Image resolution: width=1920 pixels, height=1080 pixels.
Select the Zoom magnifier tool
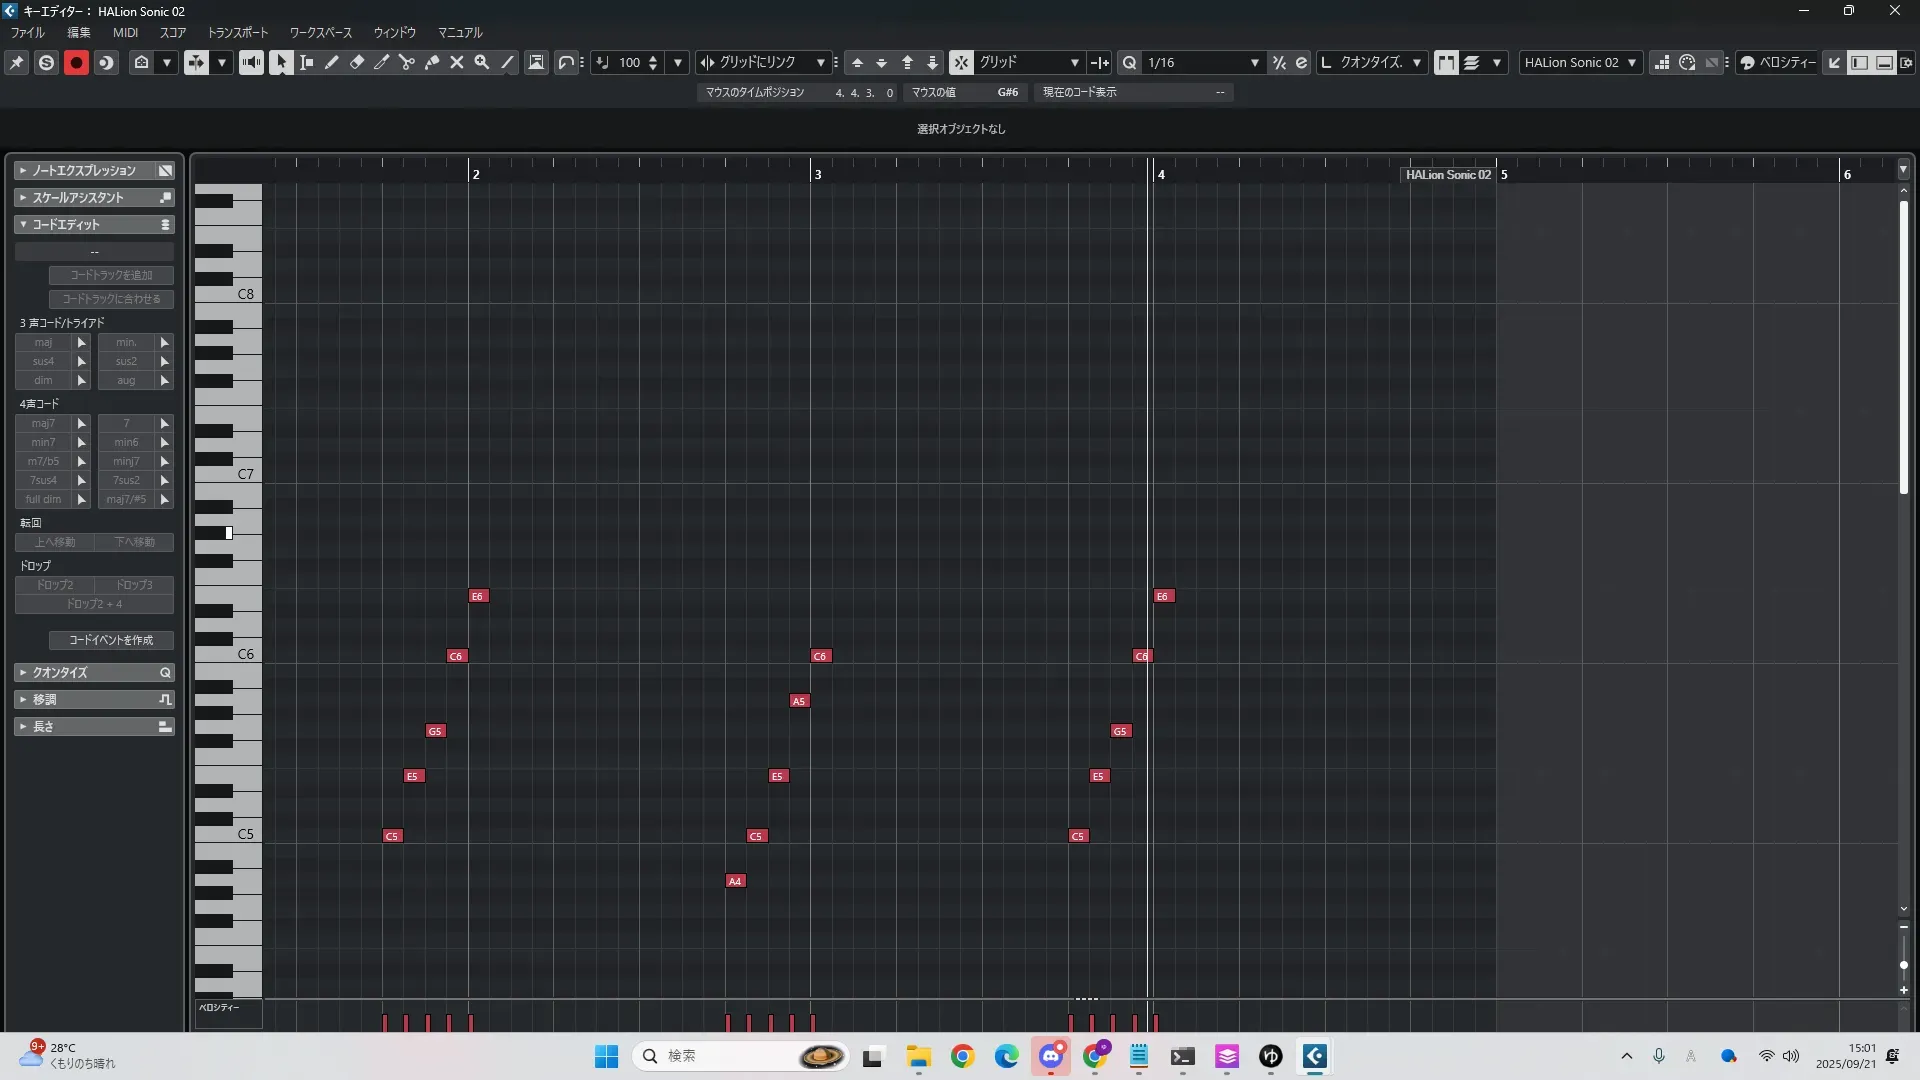(482, 63)
